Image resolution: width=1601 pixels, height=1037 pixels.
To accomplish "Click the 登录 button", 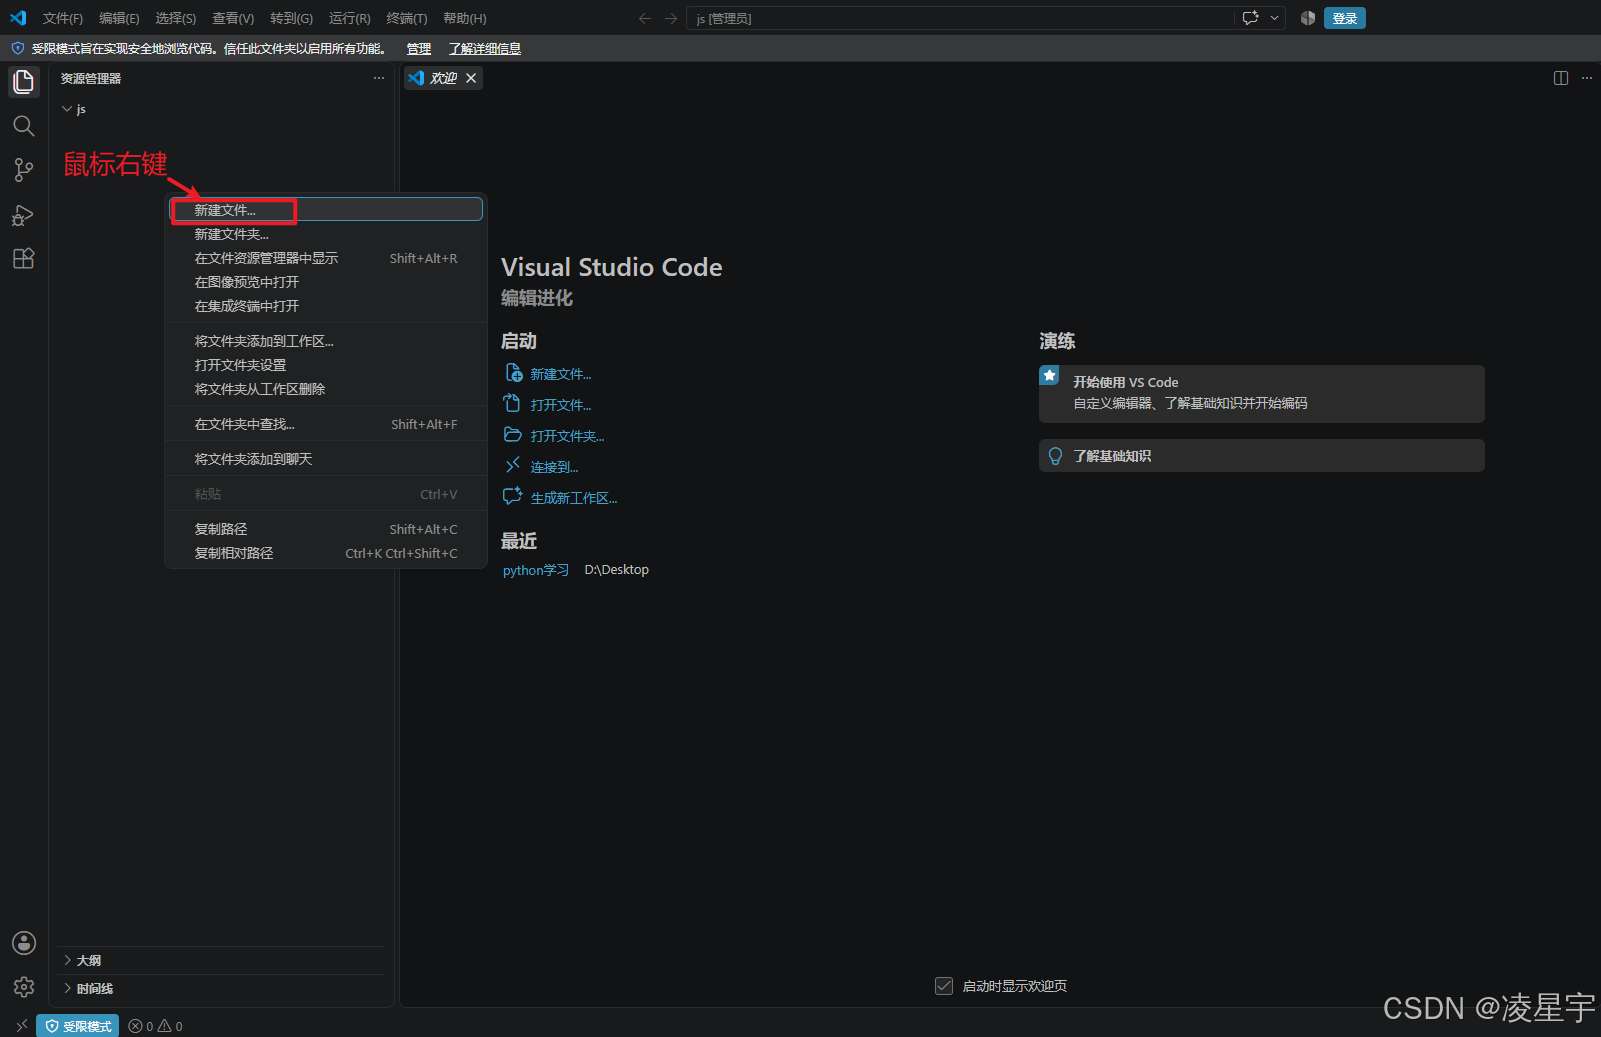I will click(1345, 18).
